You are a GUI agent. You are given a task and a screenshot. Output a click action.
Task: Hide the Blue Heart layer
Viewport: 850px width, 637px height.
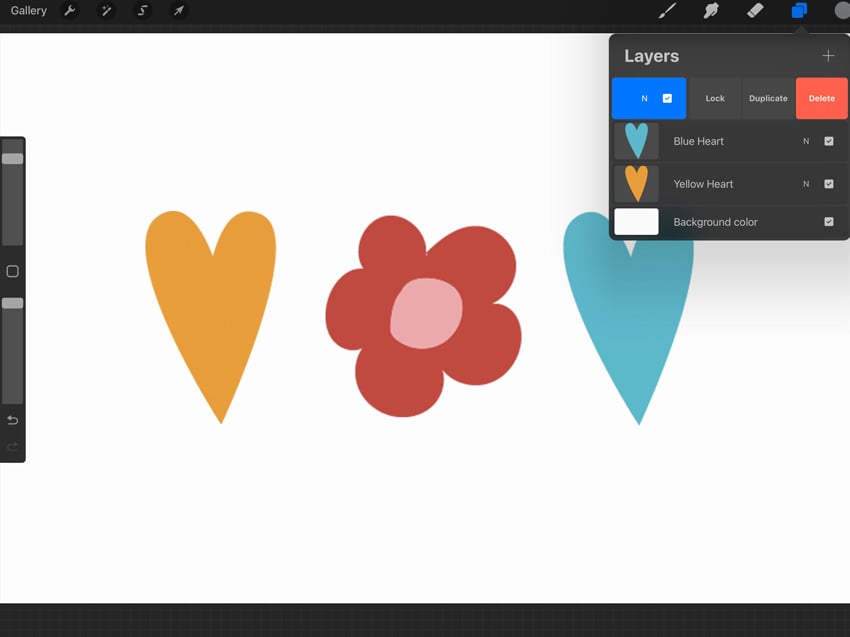tap(828, 141)
